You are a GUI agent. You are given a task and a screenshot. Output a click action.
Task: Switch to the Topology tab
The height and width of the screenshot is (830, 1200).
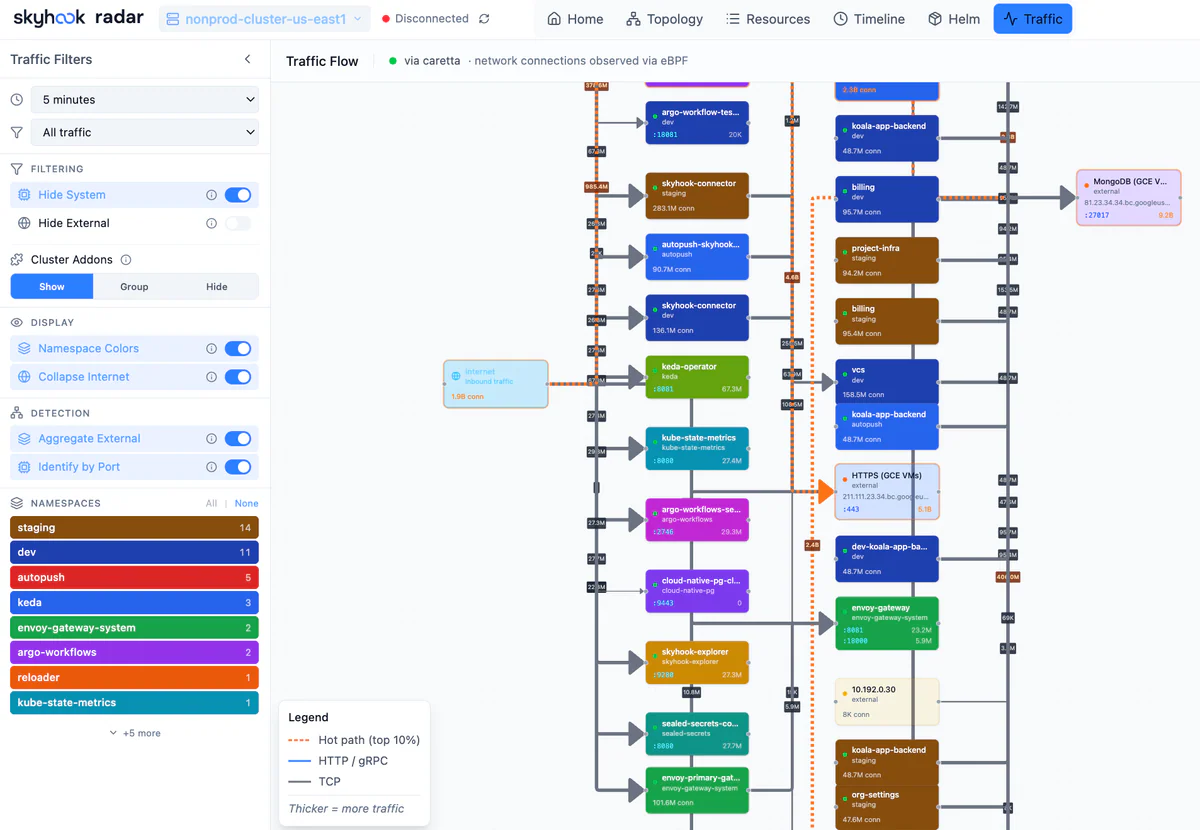tap(664, 19)
